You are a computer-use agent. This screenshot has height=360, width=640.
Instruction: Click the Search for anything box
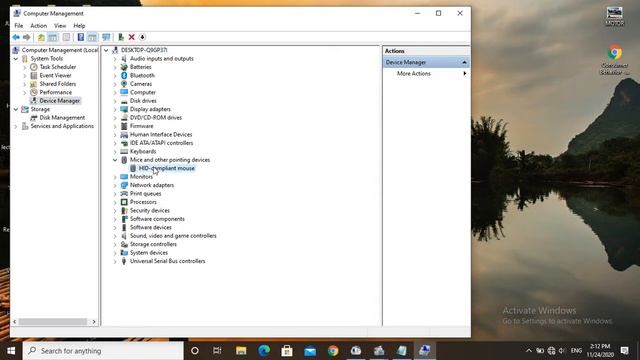tap(103, 351)
